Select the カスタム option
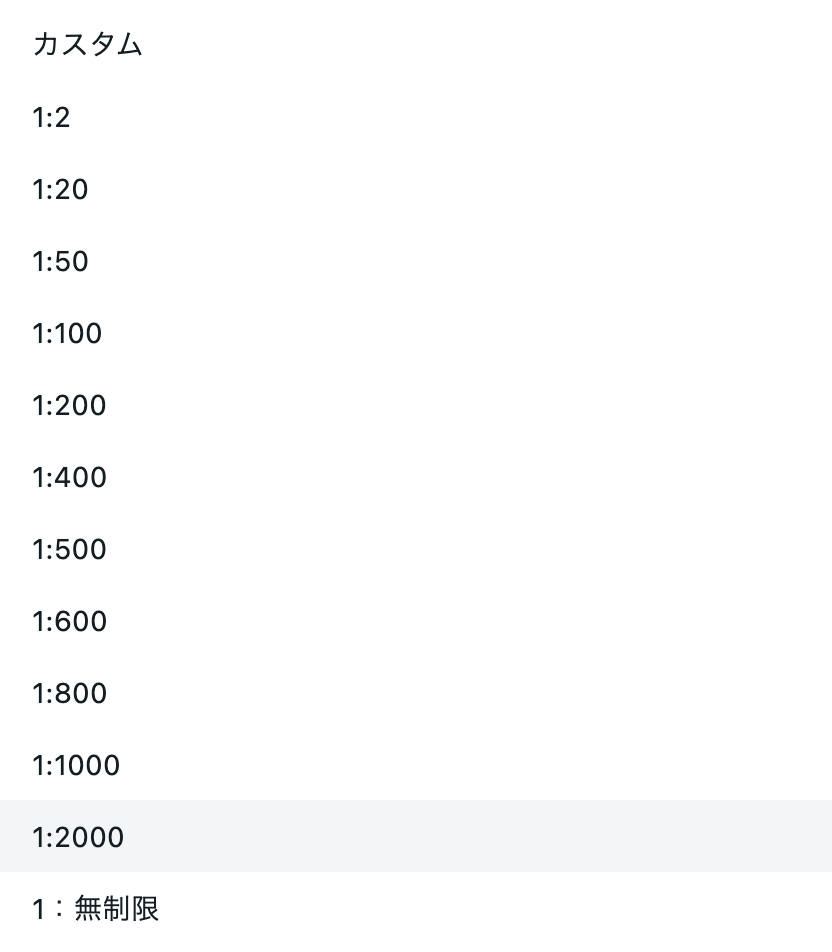The width and height of the screenshot is (832, 952). (x=416, y=45)
